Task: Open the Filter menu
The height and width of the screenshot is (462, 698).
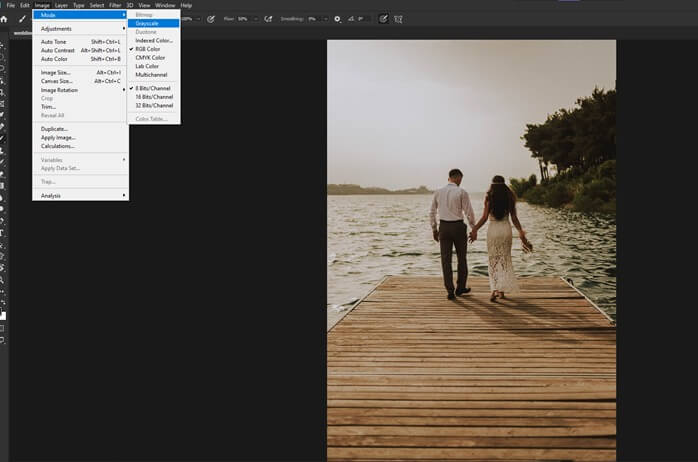Action: (115, 5)
